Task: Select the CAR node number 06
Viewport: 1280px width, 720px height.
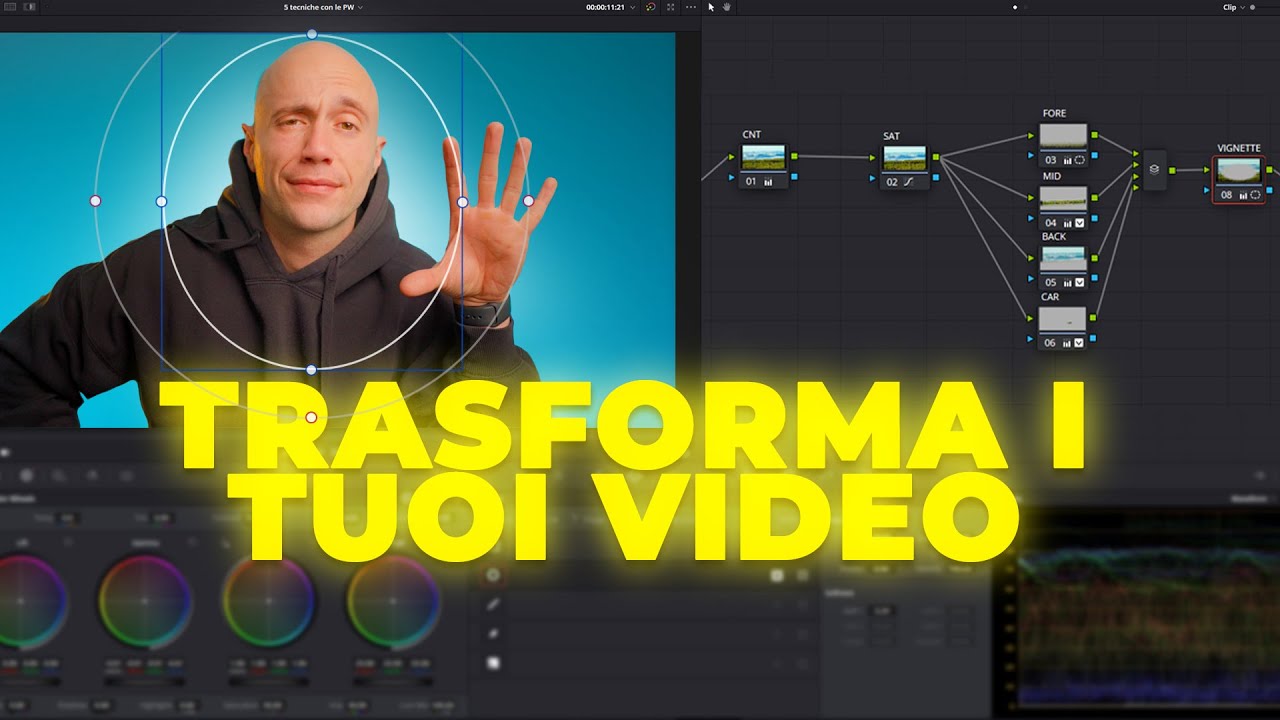Action: coord(1050,343)
